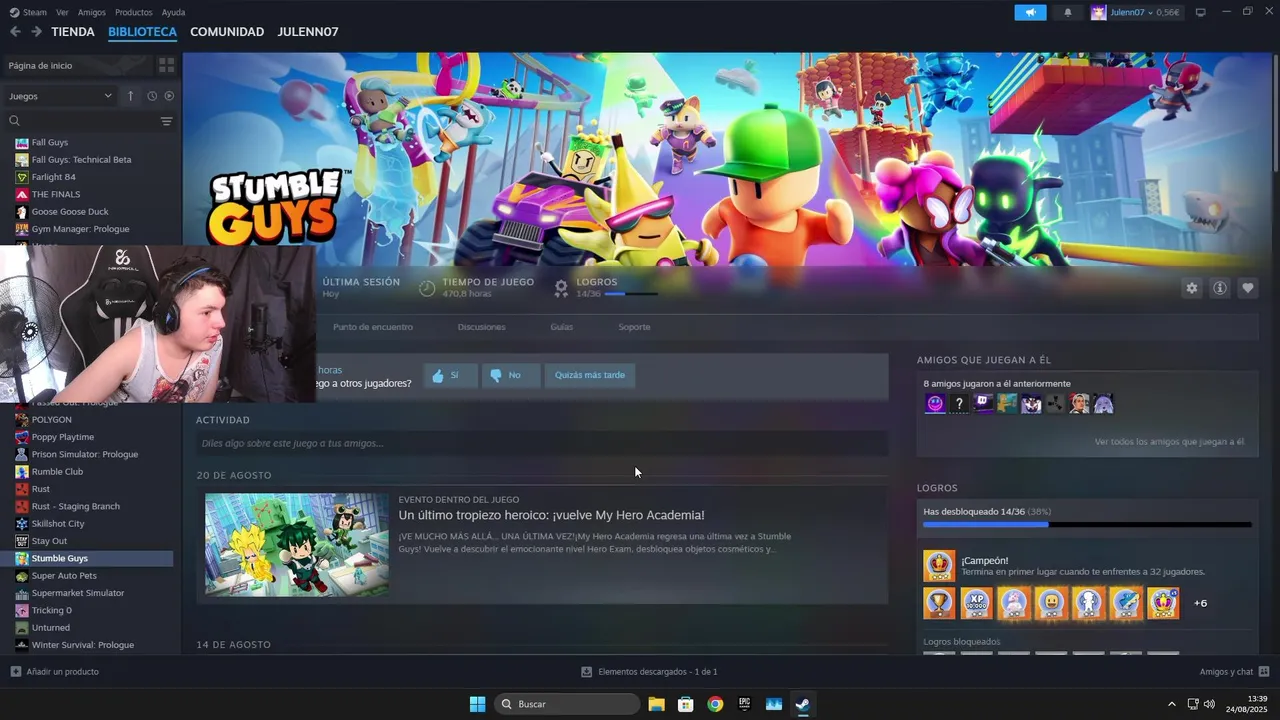The height and width of the screenshot is (720, 1280).
Task: Open the JULENN07 profile tab
Action: [308, 32]
